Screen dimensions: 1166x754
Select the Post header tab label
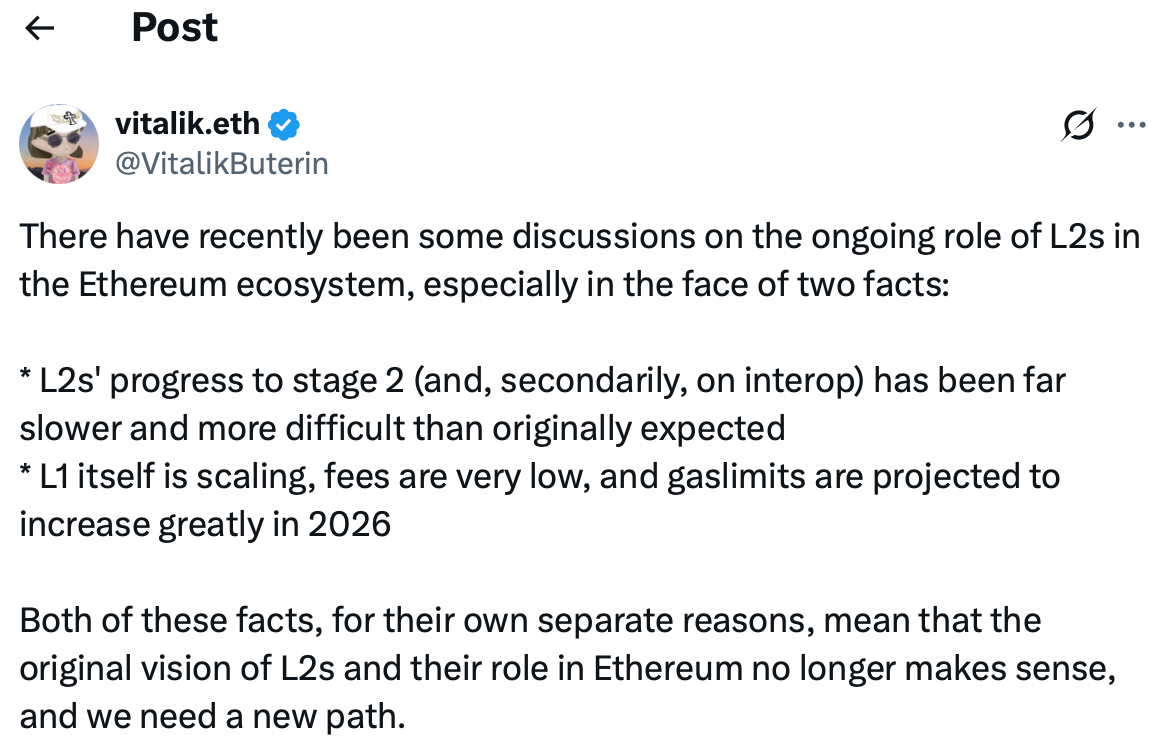point(174,28)
